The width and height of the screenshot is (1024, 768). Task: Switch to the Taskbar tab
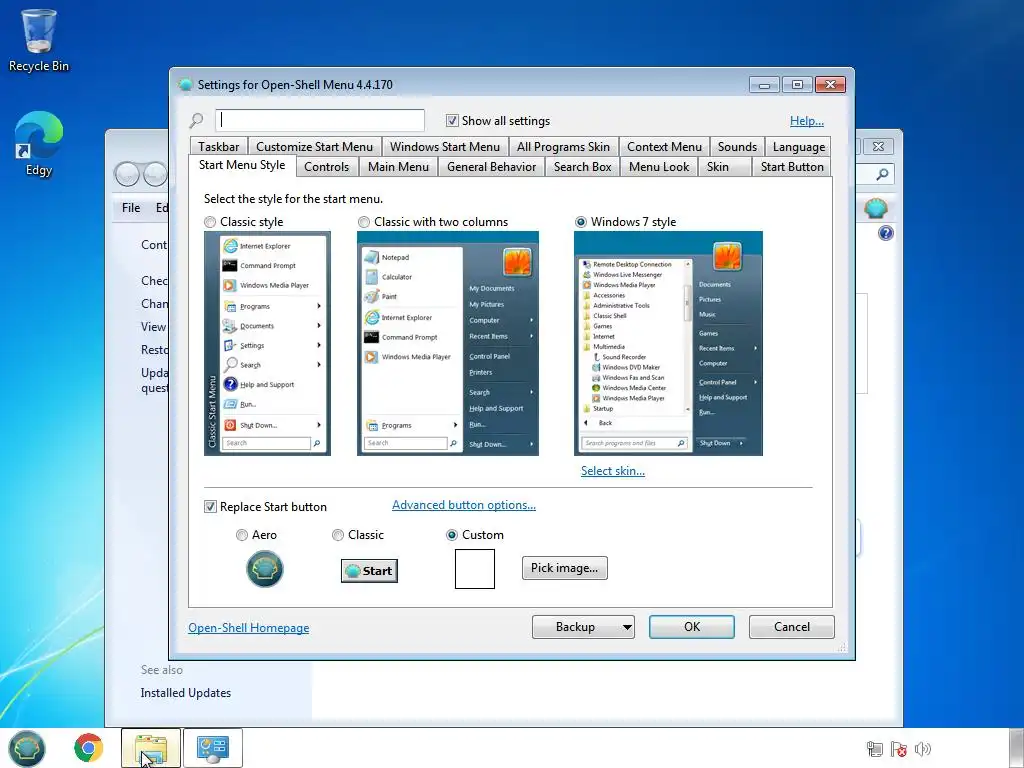pos(218,147)
